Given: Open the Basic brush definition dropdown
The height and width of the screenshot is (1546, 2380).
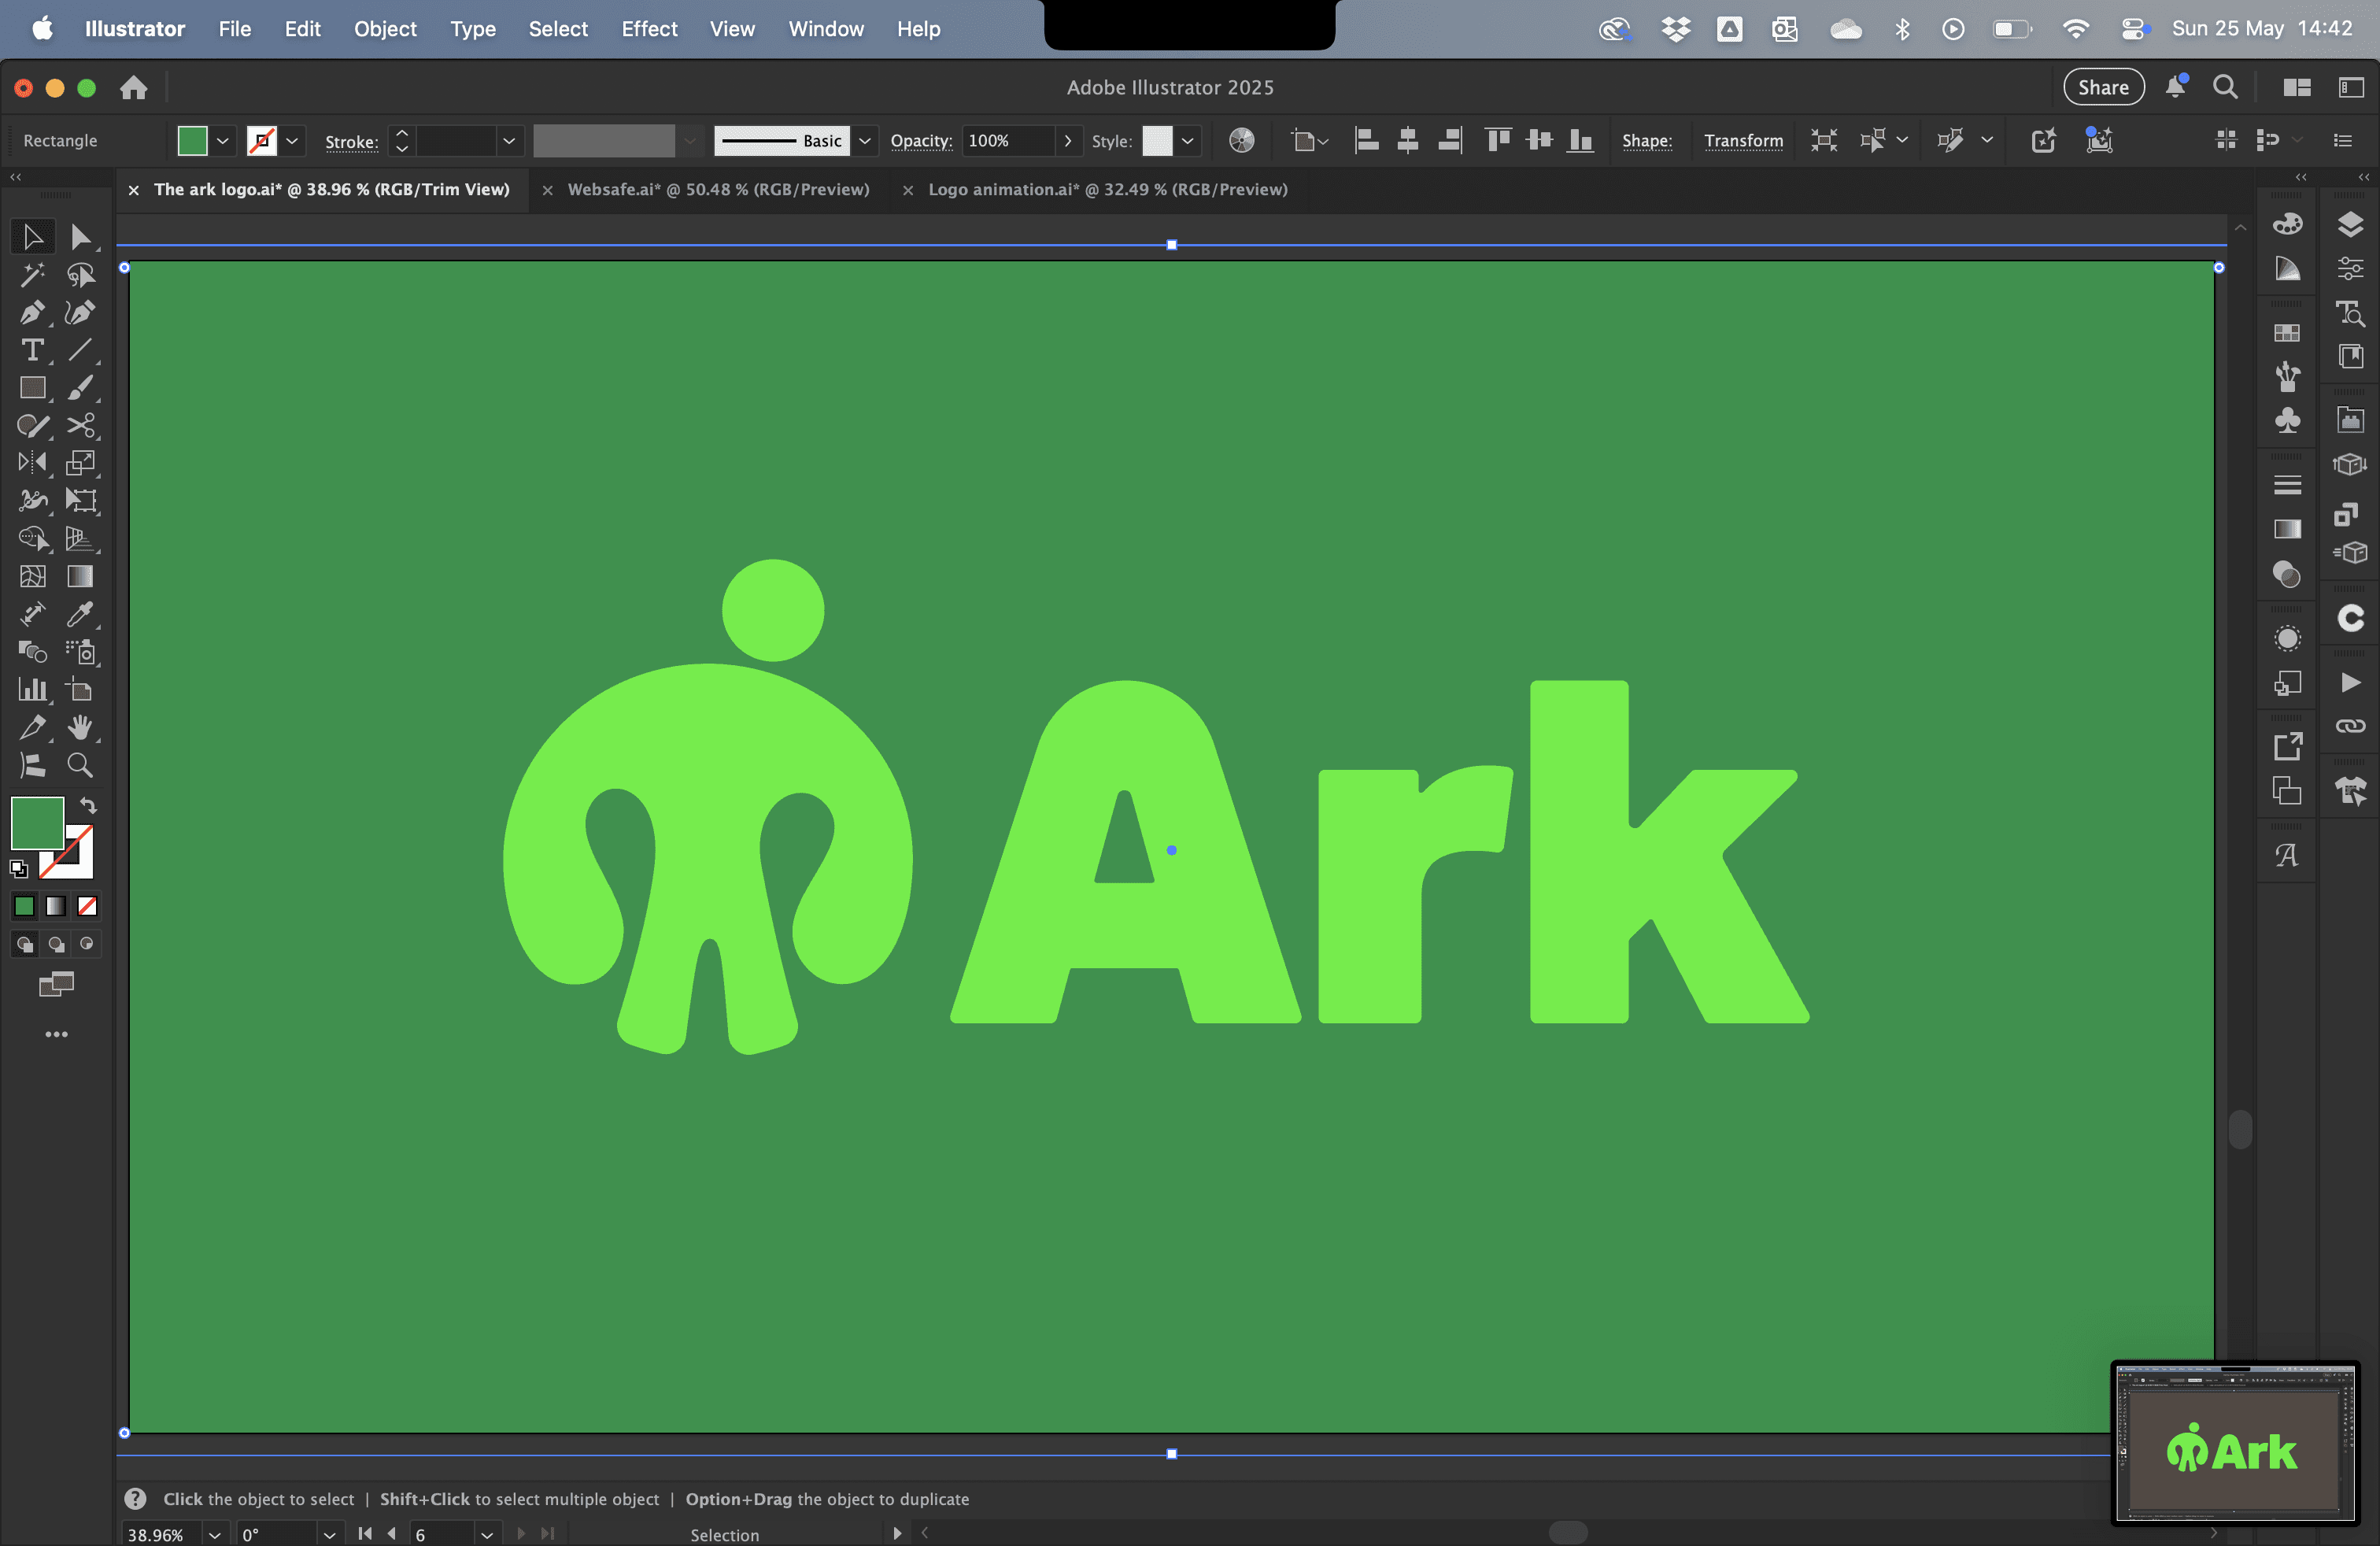Looking at the screenshot, I should click(x=865, y=141).
